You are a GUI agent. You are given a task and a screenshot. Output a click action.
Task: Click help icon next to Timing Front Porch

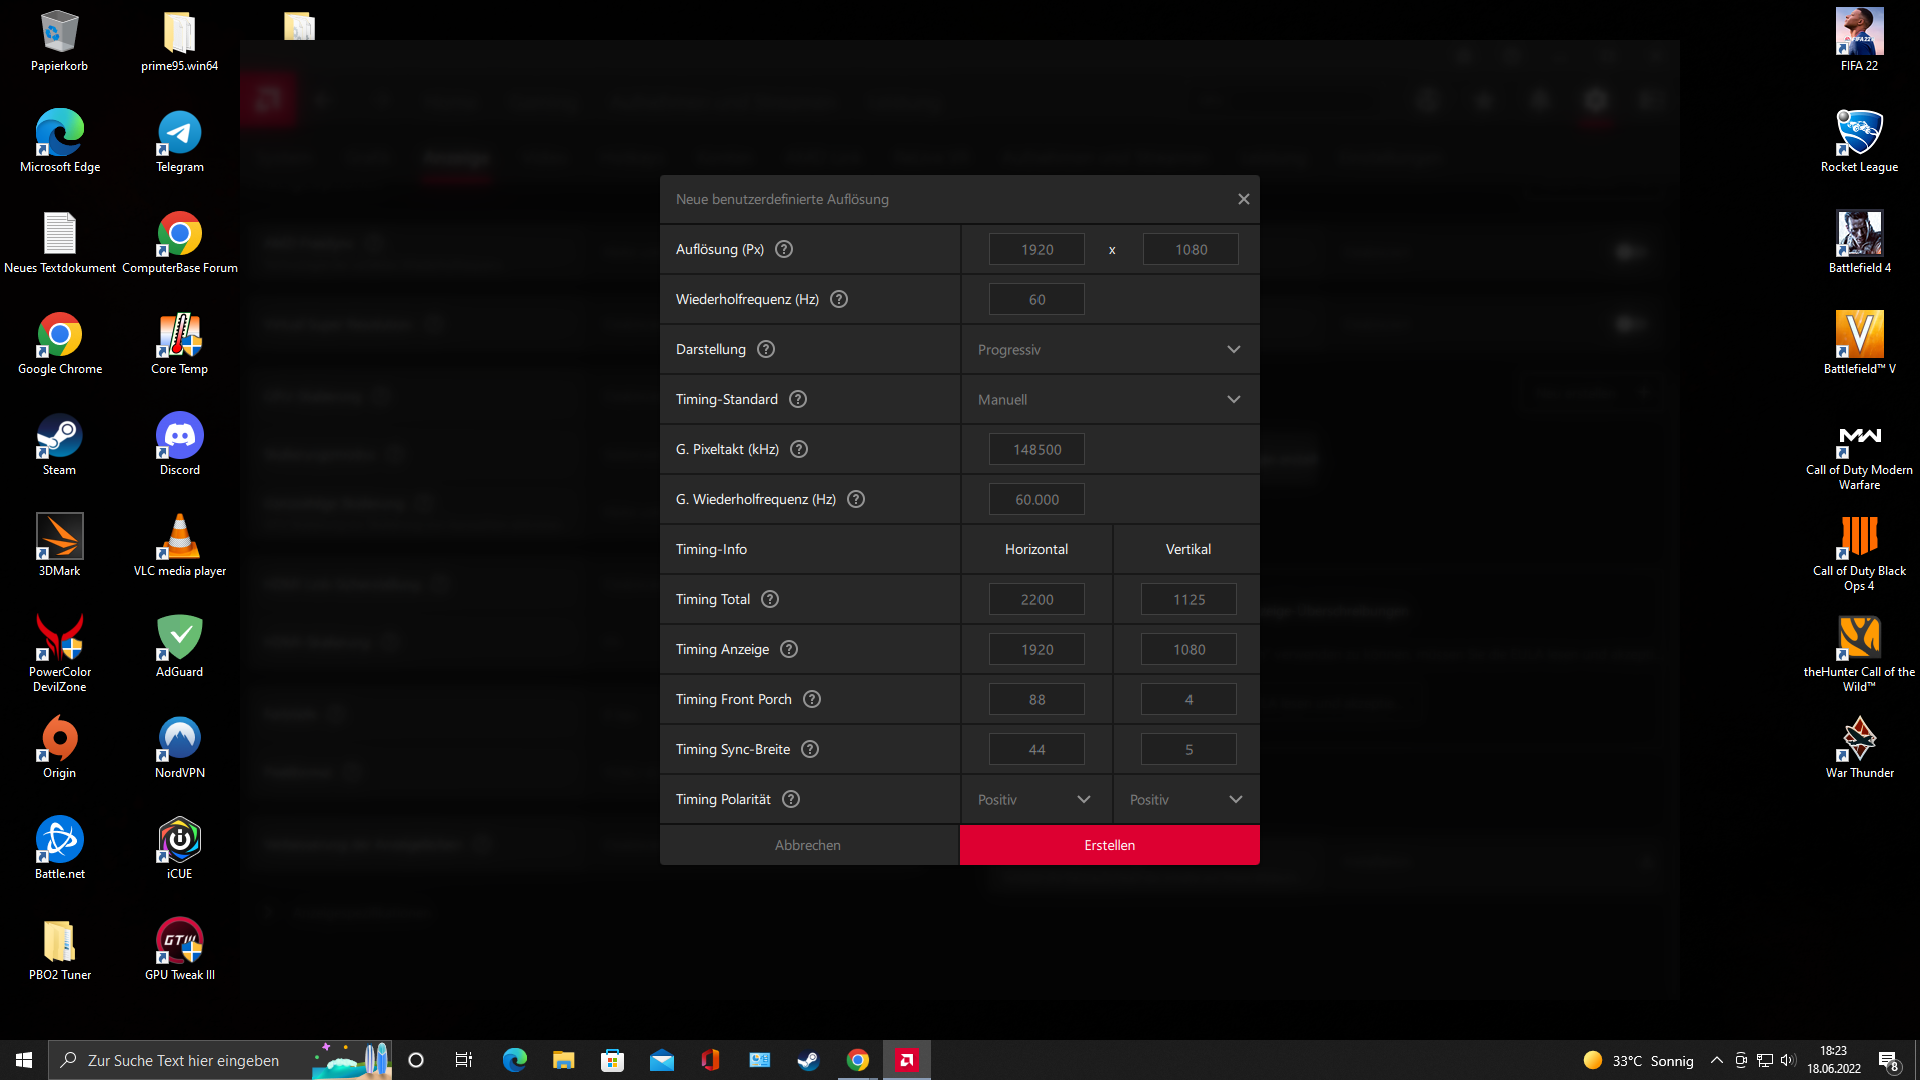click(812, 699)
